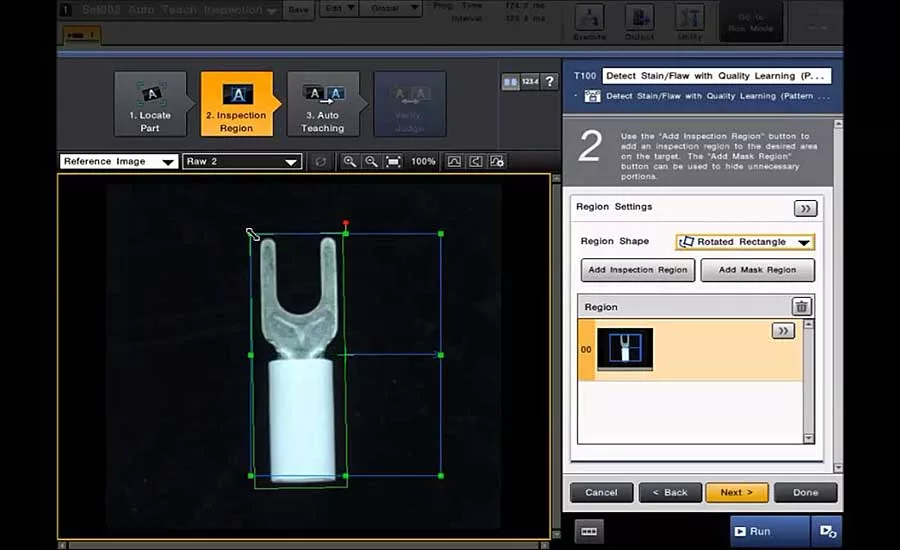Click Add Inspection Region button
The image size is (900, 550).
pyautogui.click(x=638, y=270)
